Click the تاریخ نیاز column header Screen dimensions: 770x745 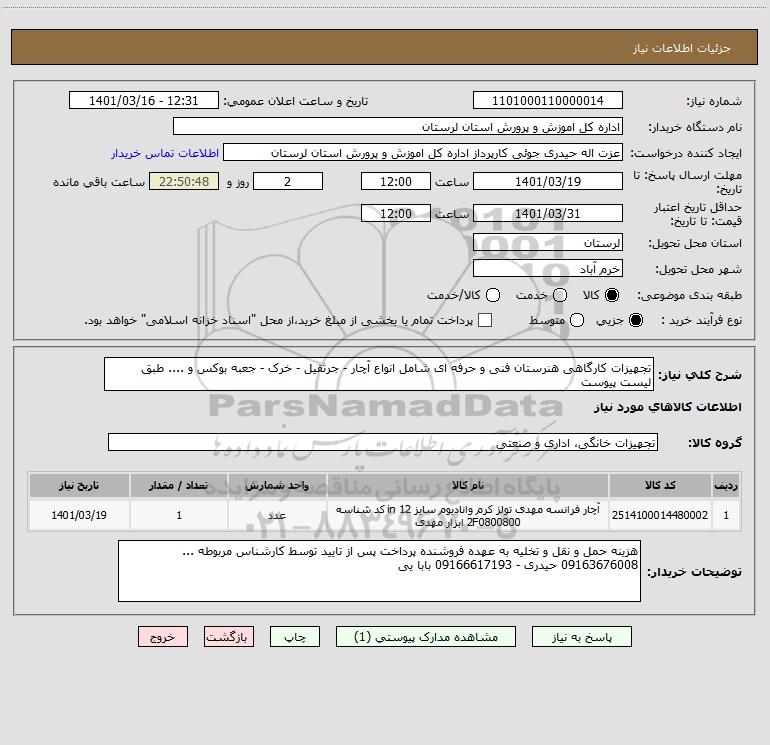79,486
